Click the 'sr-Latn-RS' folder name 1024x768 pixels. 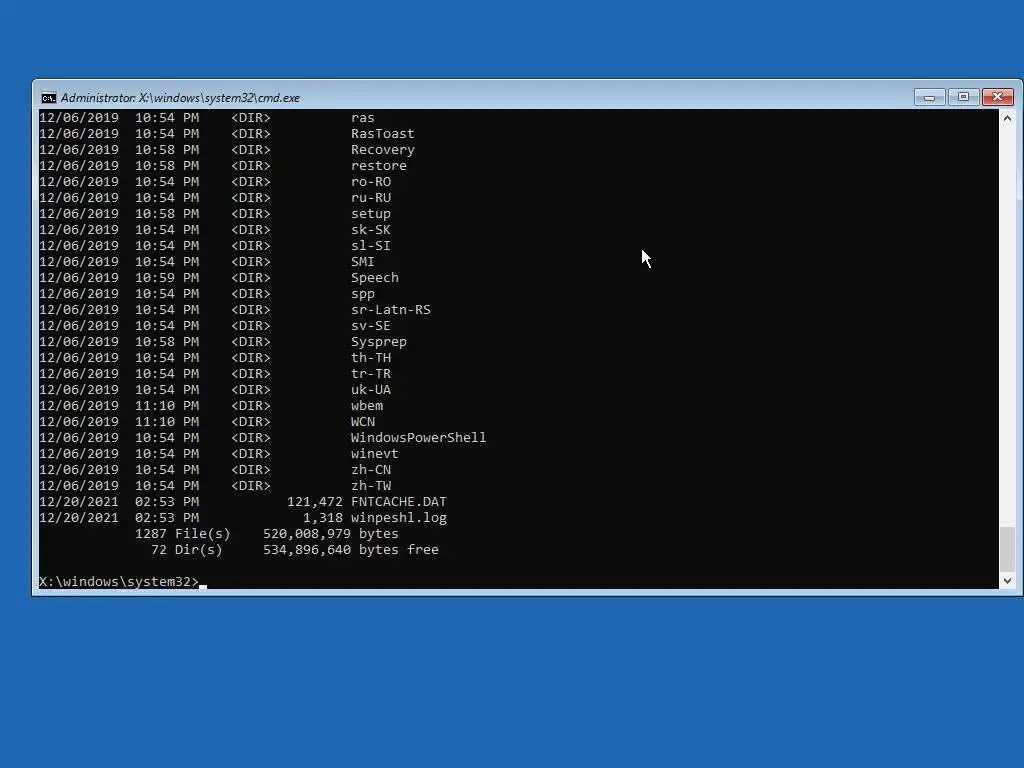point(391,310)
